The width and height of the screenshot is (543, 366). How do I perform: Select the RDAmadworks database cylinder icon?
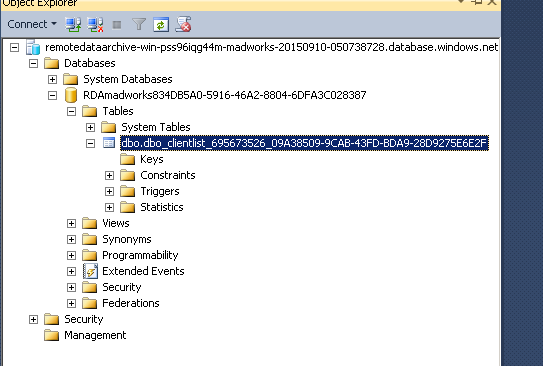click(x=71, y=95)
